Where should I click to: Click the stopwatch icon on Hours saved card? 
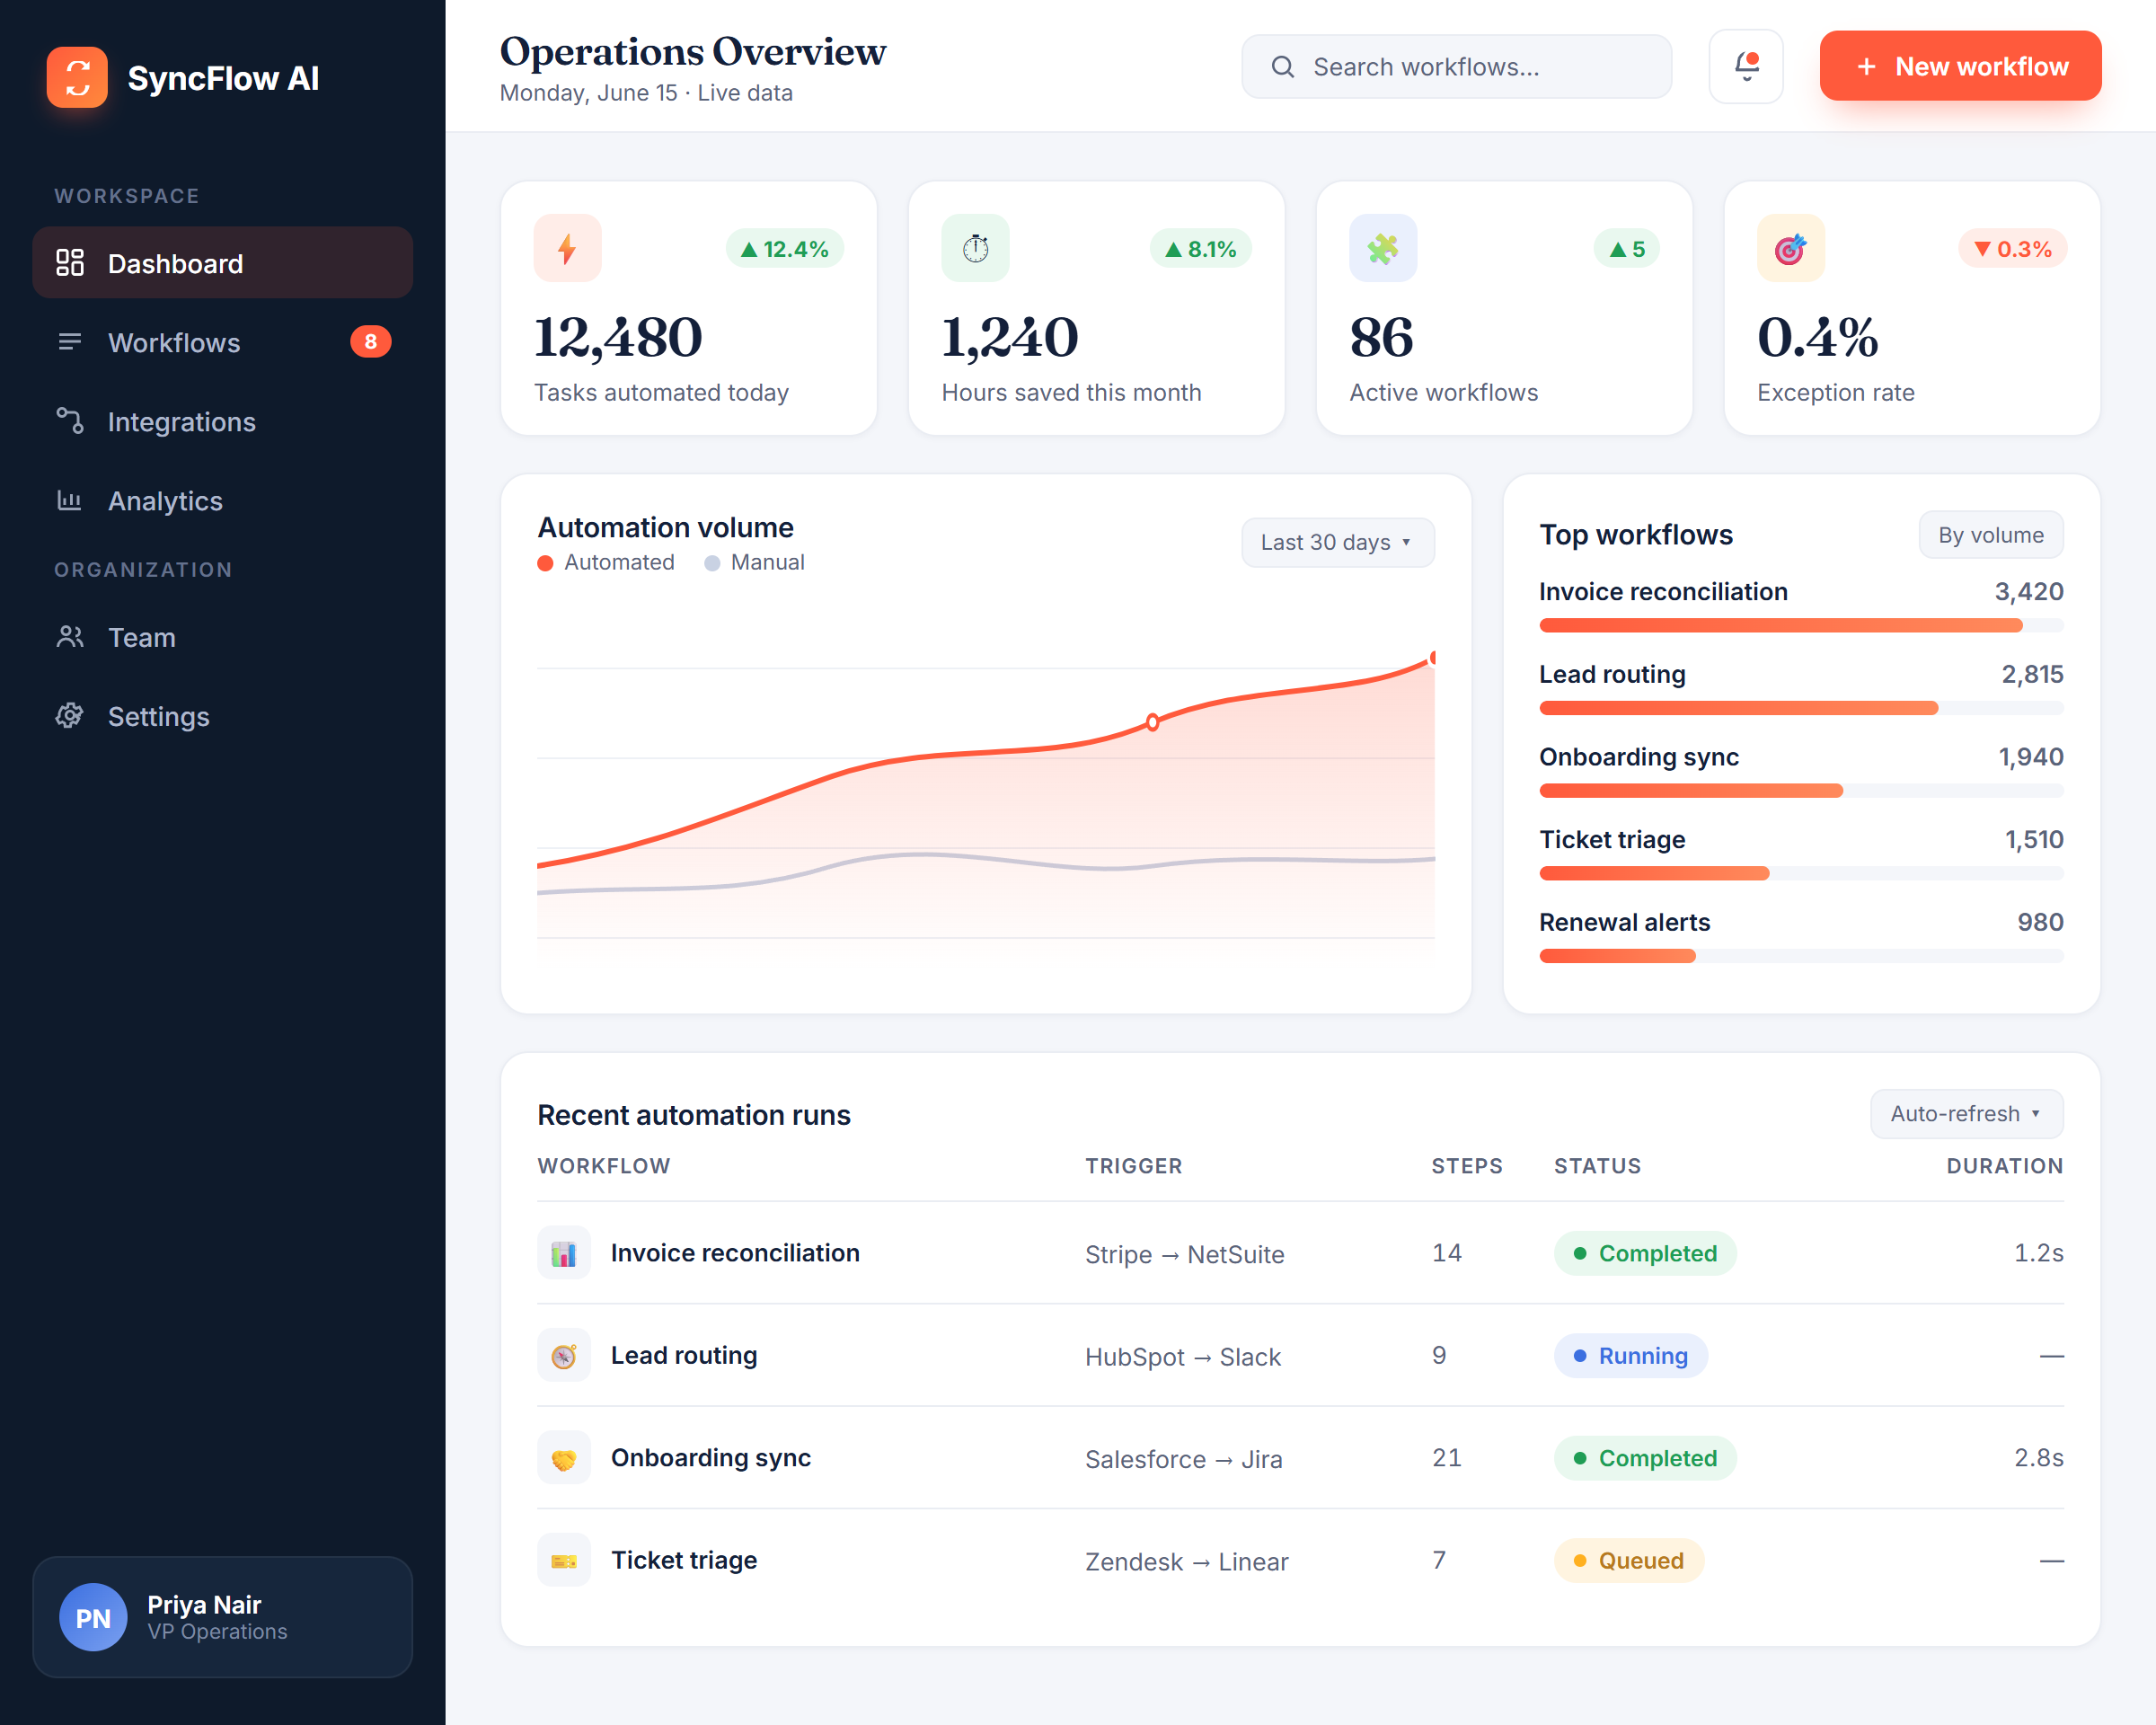[975, 248]
